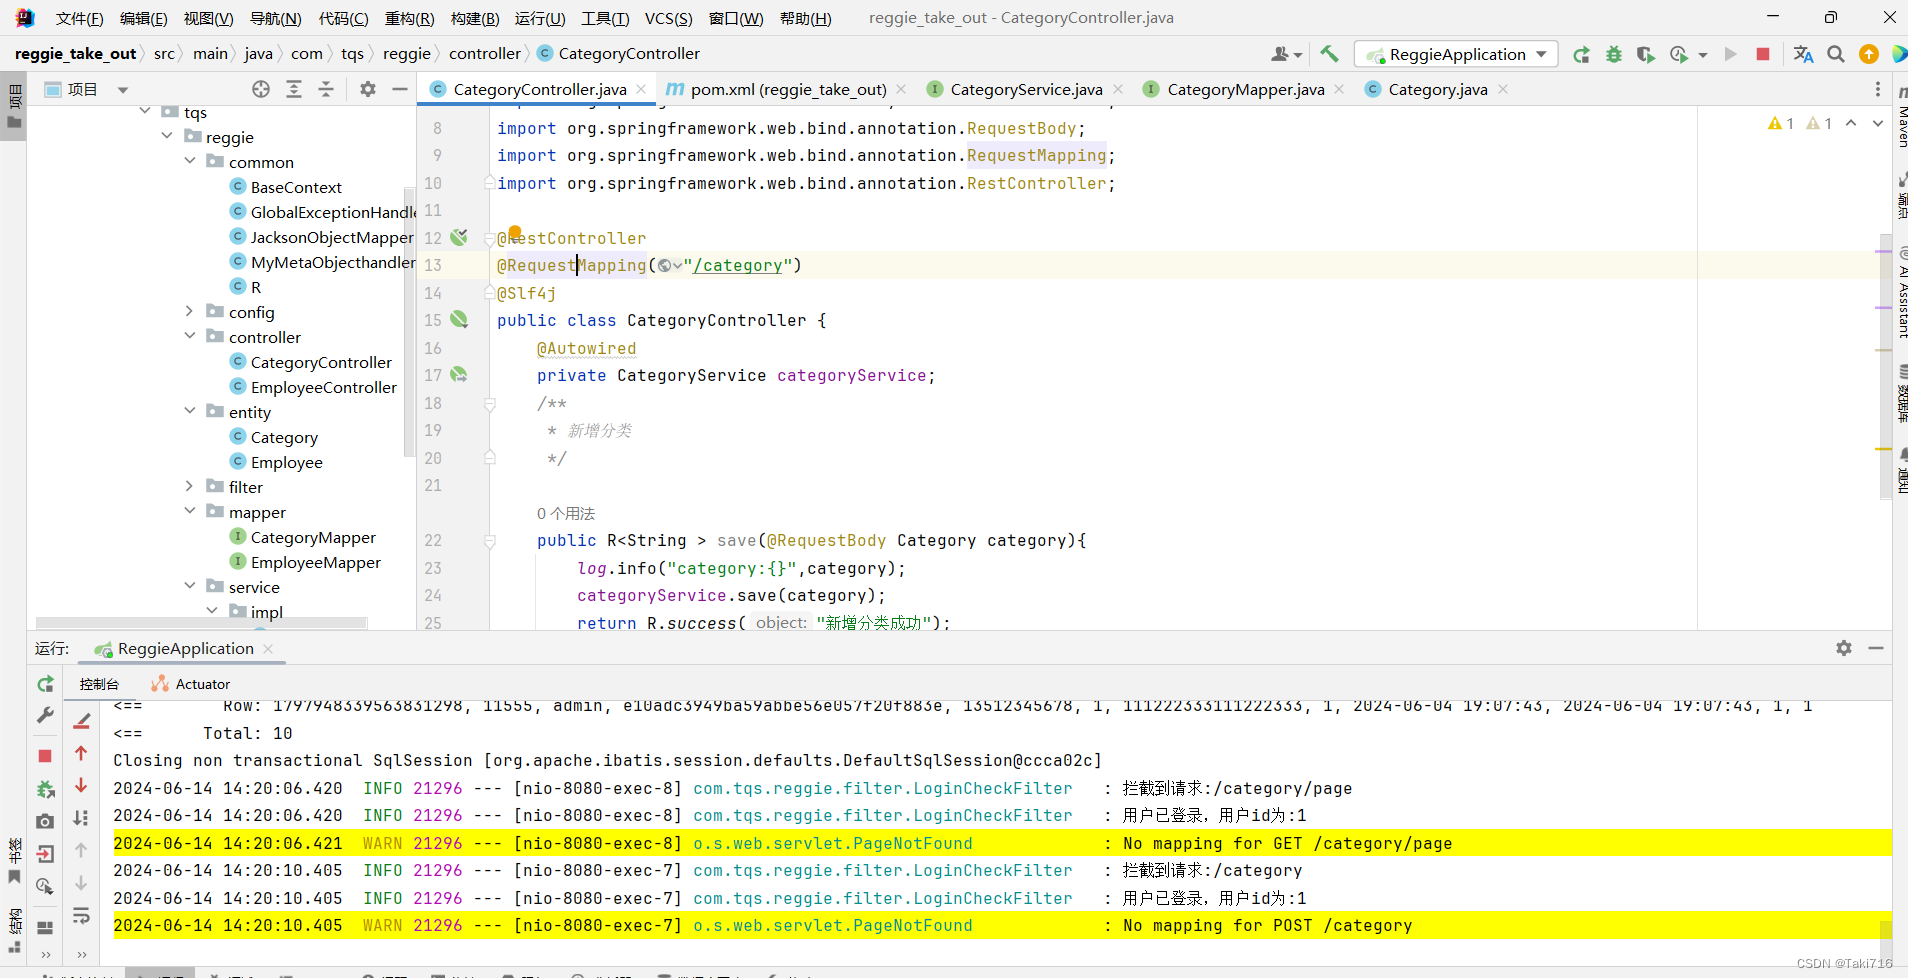Take a thread dump with the camera icon
Image resolution: width=1908 pixels, height=978 pixels.
point(44,820)
